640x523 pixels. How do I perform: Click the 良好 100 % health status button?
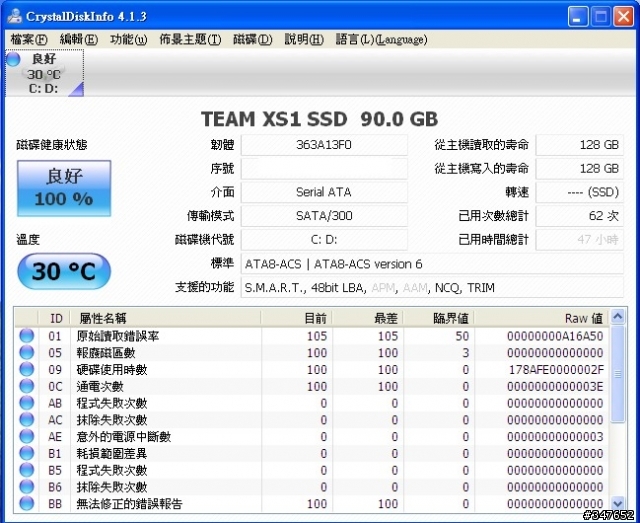click(x=64, y=188)
